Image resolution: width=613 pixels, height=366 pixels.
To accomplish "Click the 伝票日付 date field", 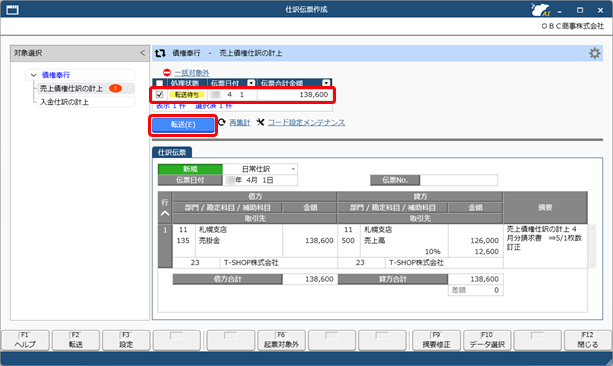I will pyautogui.click(x=260, y=180).
